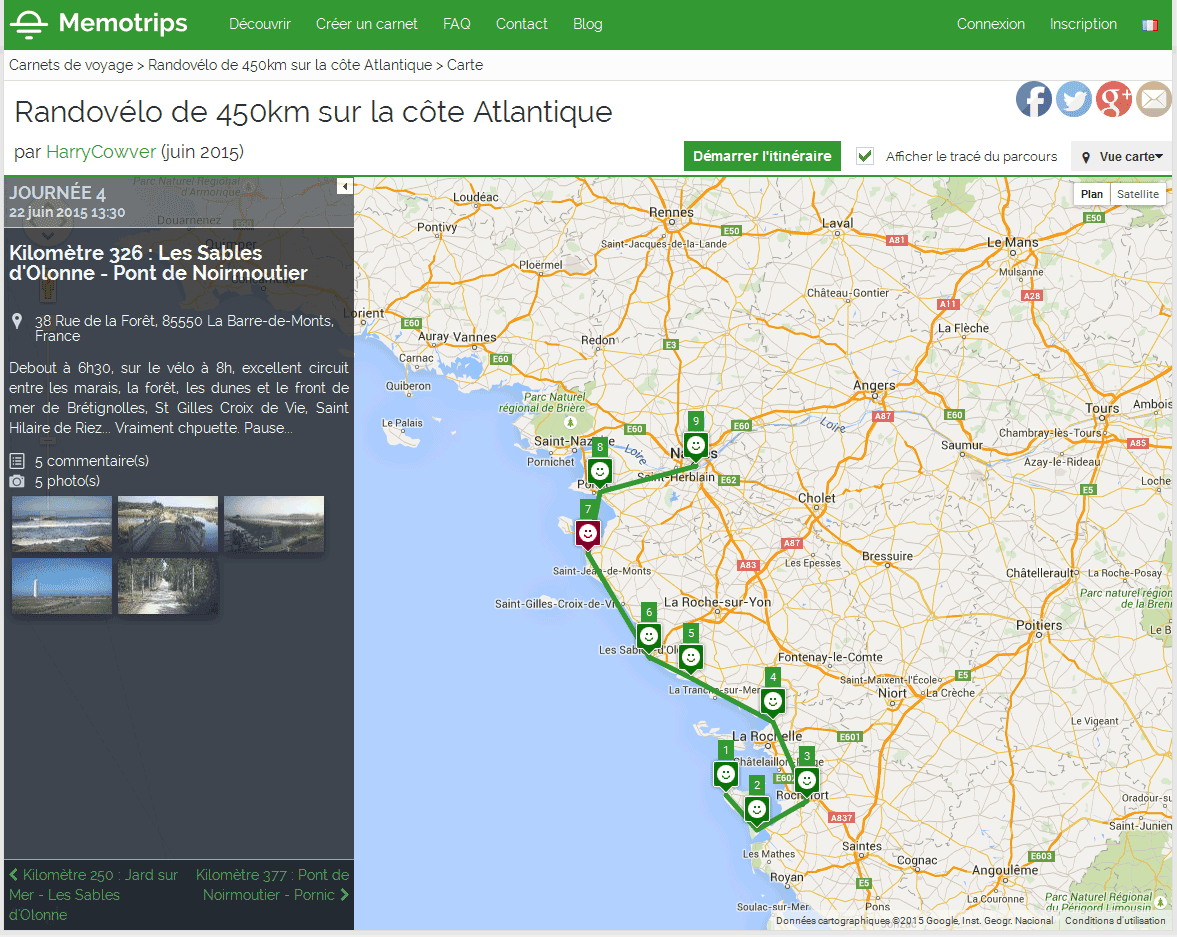Uncheck Afficher le tracé du parcours
1177x937 pixels.
coord(865,156)
